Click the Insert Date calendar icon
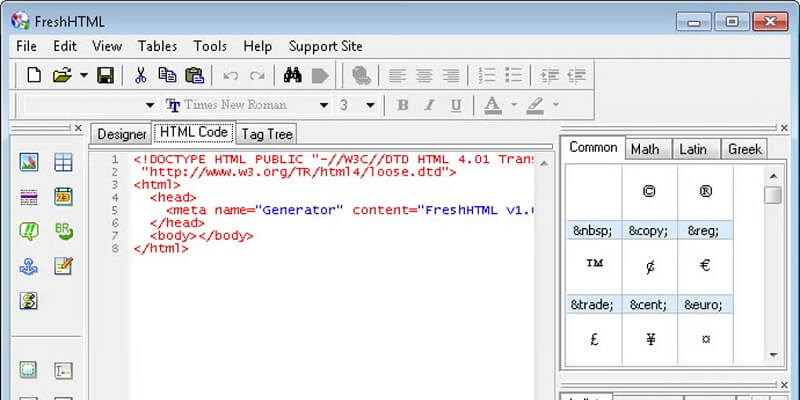800x400 pixels. [63, 197]
